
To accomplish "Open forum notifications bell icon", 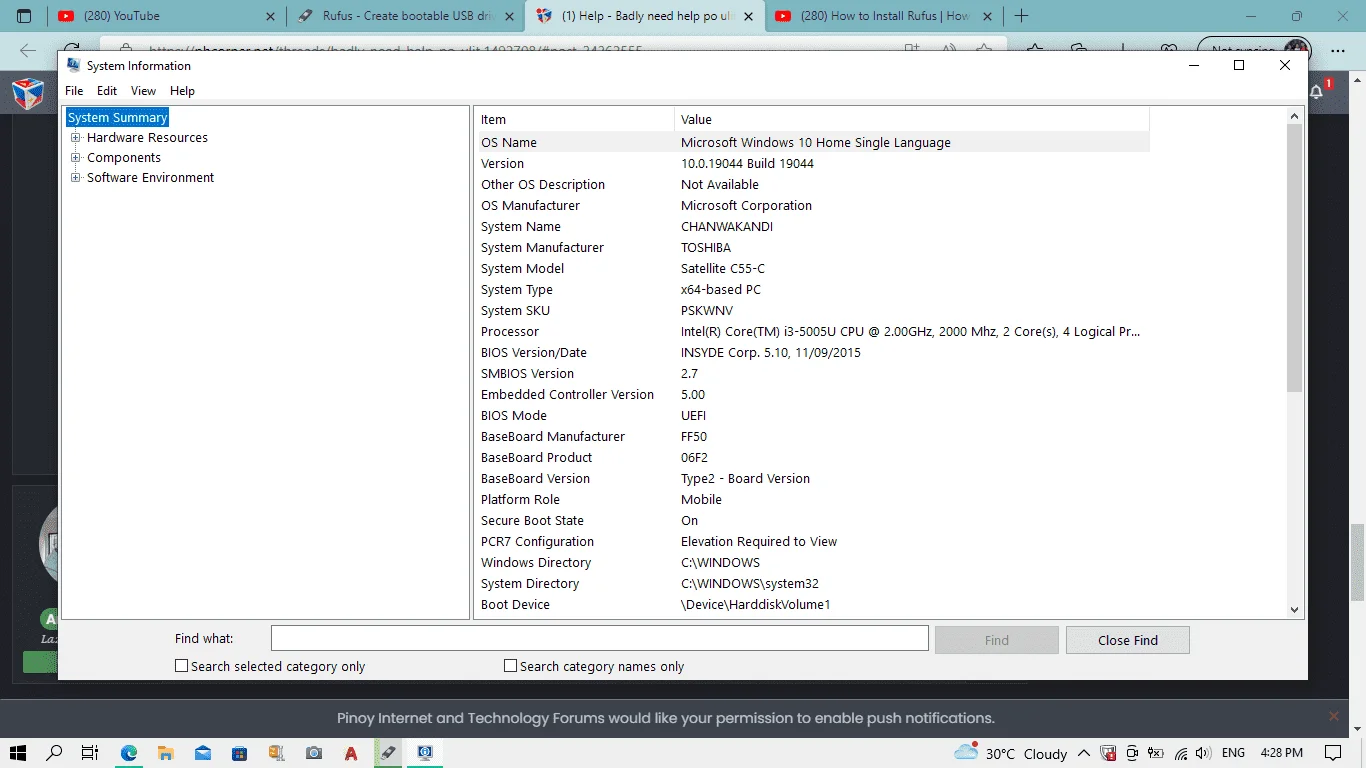I will pos(1318,91).
